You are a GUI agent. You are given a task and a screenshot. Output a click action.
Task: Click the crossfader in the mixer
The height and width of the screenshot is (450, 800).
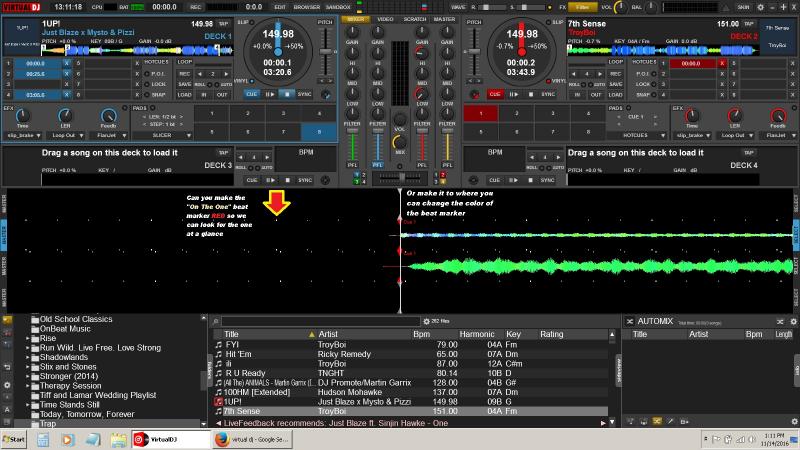point(400,177)
